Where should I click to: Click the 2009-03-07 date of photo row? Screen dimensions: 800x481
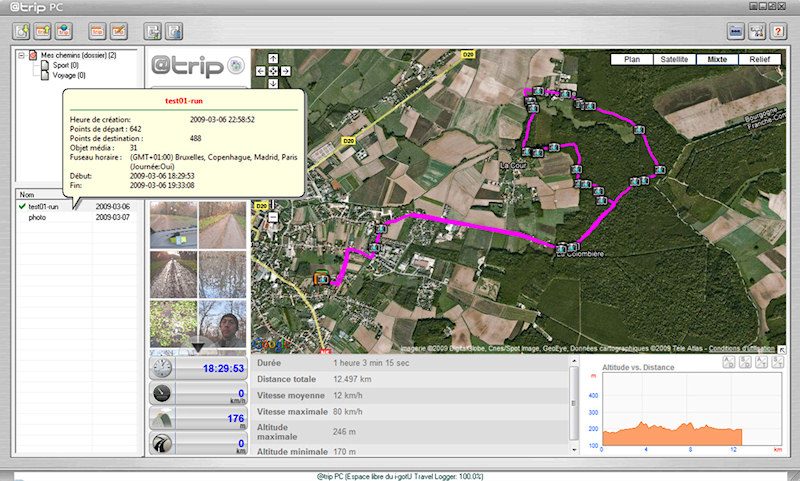(113, 217)
